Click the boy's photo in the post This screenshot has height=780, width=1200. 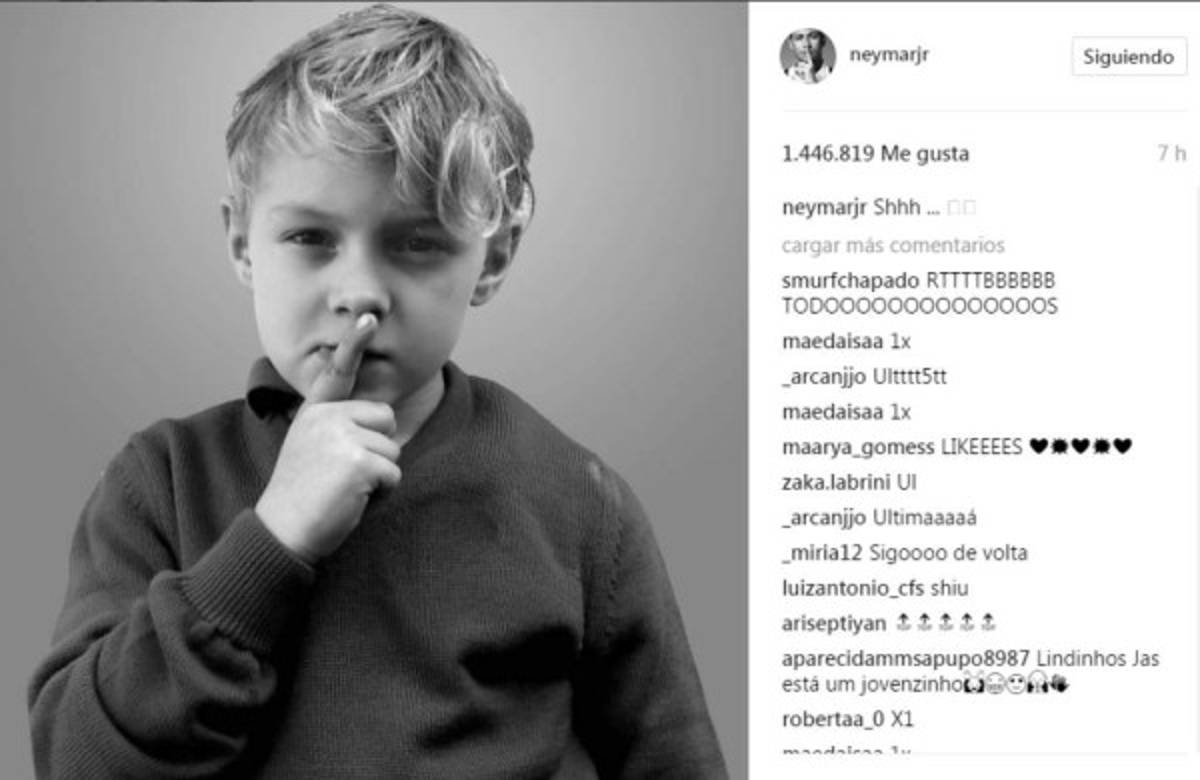pos(374,391)
